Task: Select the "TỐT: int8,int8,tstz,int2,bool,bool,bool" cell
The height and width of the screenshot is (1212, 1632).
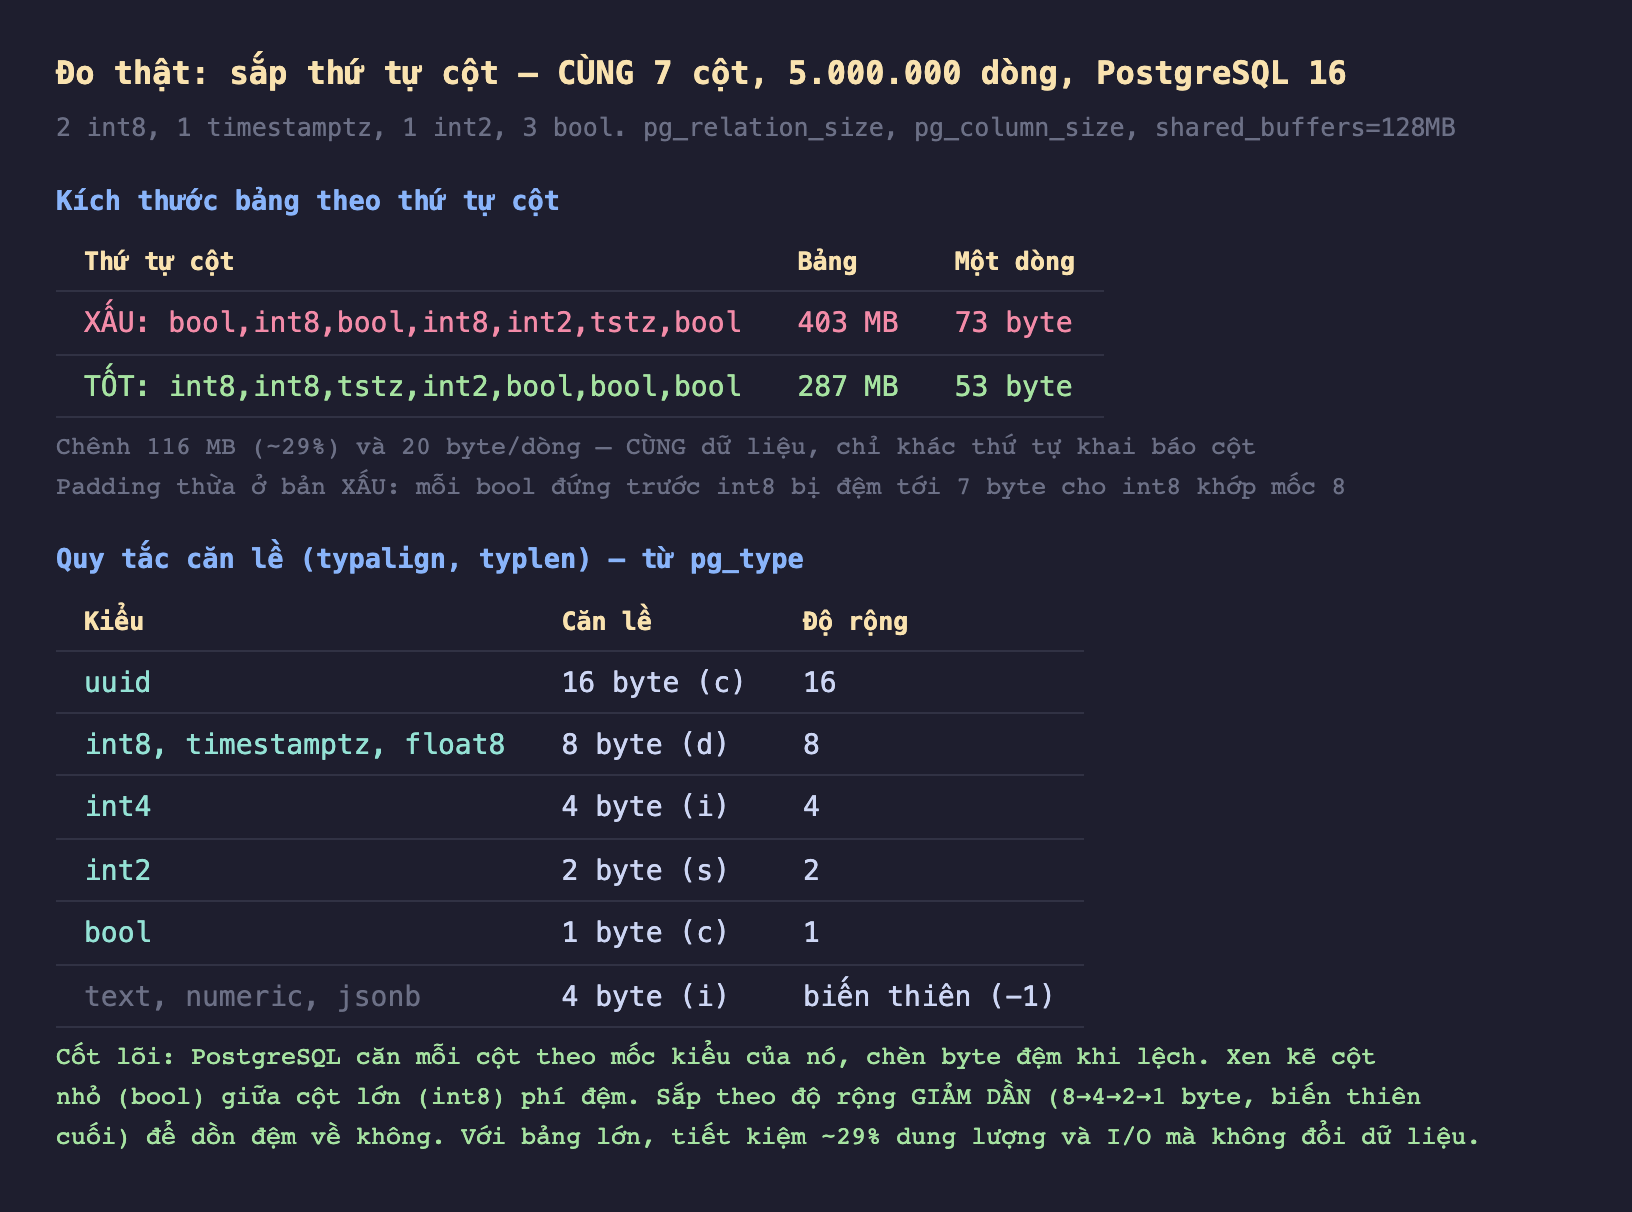Action: [413, 387]
